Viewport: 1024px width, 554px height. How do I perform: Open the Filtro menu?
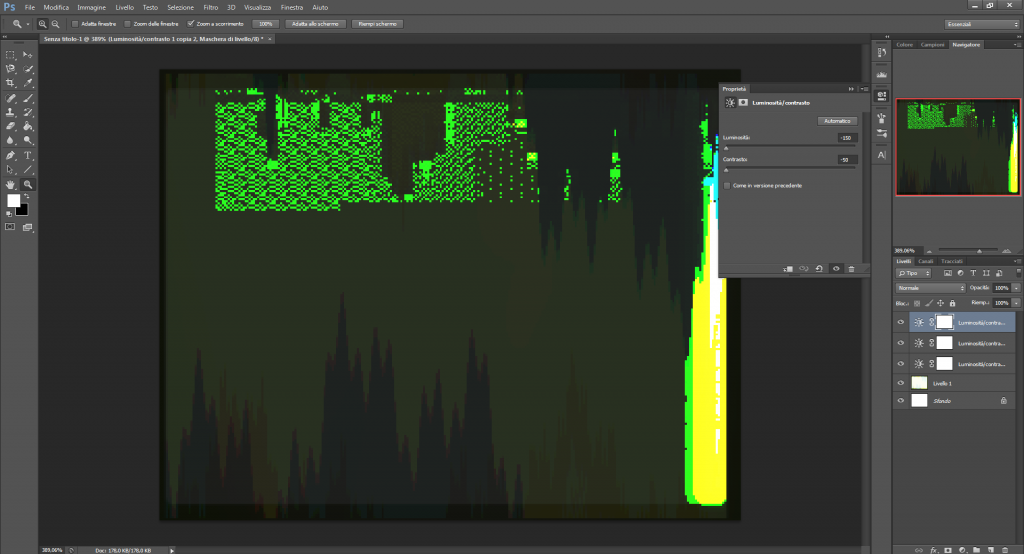(211, 7)
